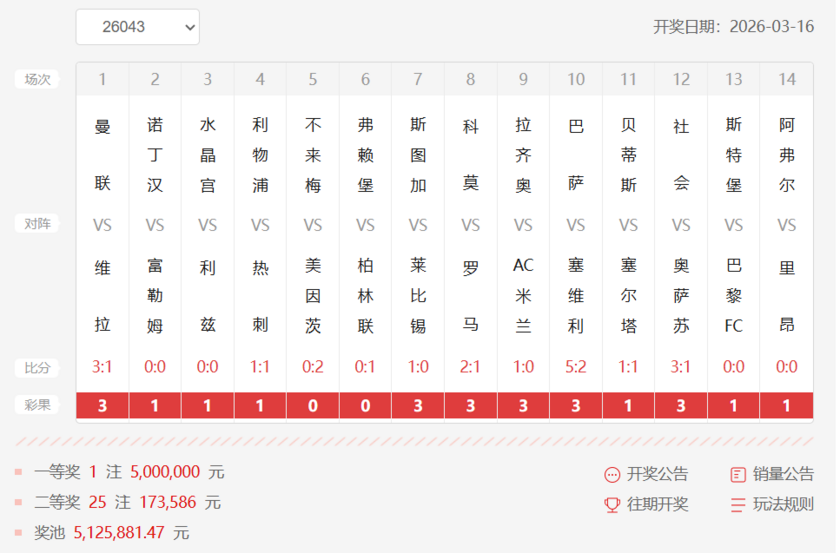The image size is (840, 553).
Task: Click the 二等奖 prize amount 173,586
Action: click(x=168, y=503)
